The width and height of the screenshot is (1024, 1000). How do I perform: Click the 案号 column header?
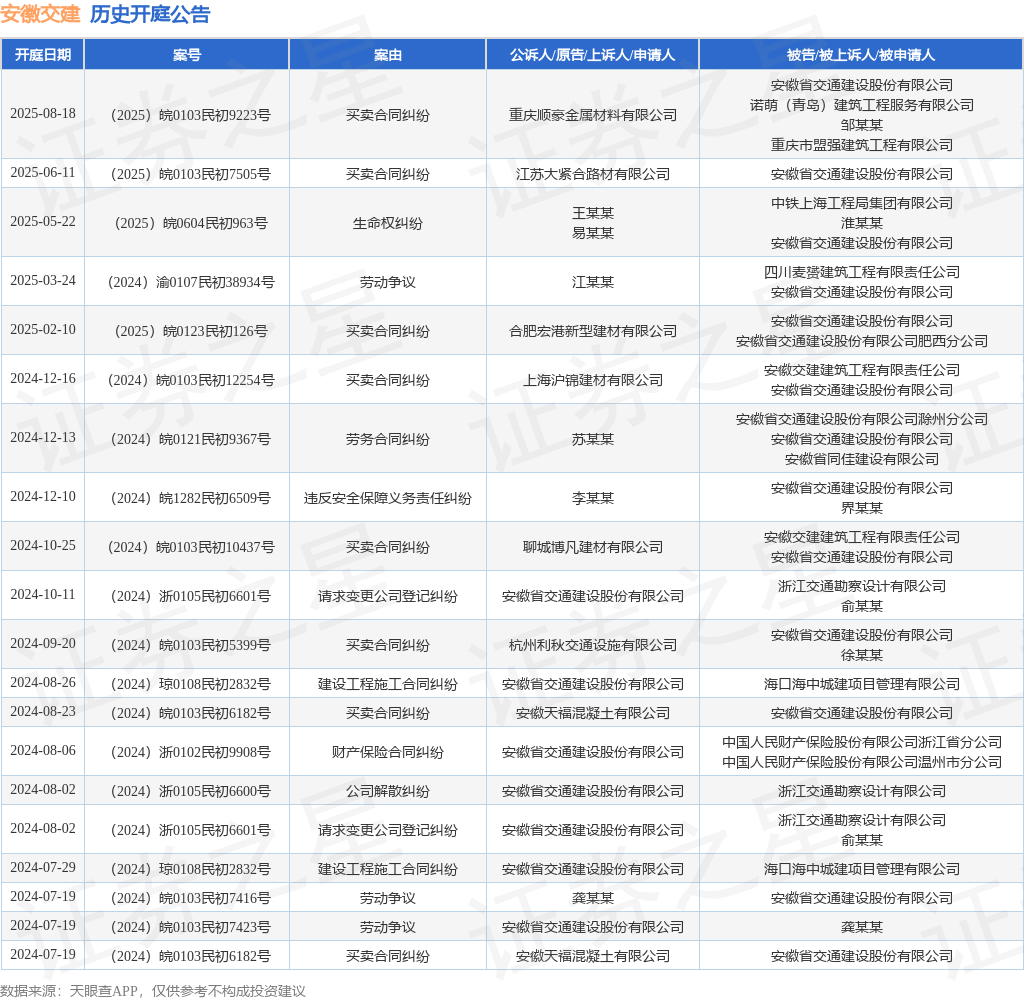pos(187,55)
